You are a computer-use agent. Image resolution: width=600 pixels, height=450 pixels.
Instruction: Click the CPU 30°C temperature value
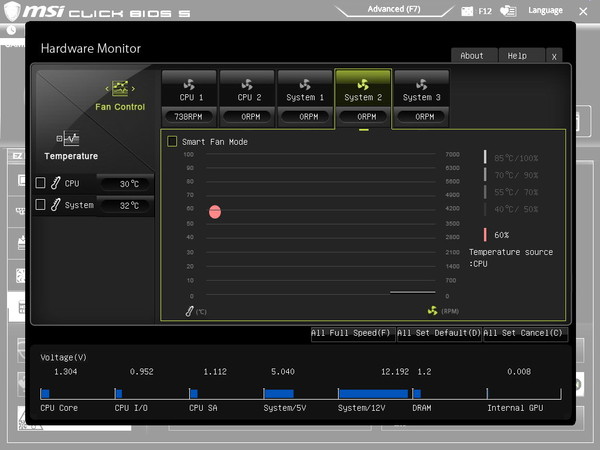(126, 184)
